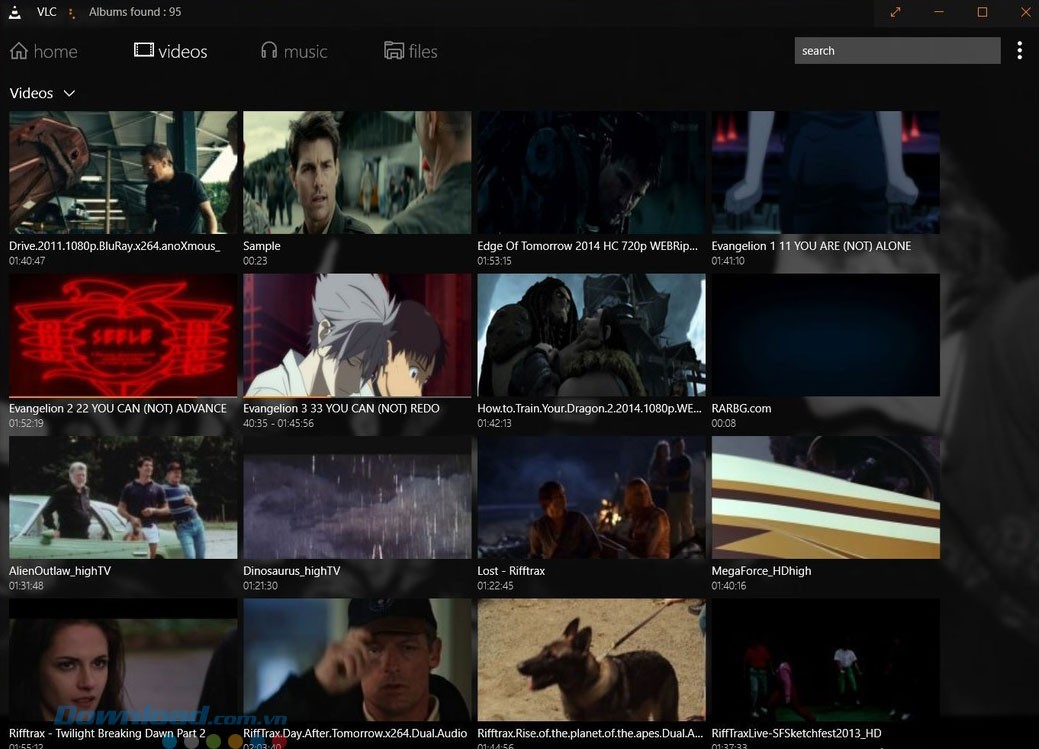The height and width of the screenshot is (749, 1039).
Task: Click the home house icon
Action: pyautogui.click(x=18, y=51)
